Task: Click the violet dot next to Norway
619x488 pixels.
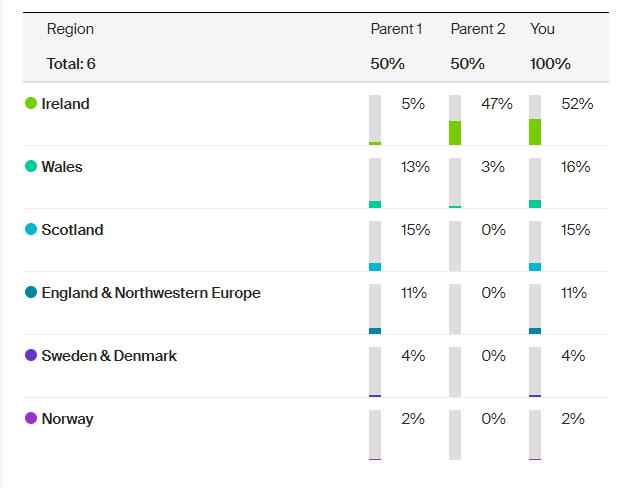Action: click(x=31, y=419)
